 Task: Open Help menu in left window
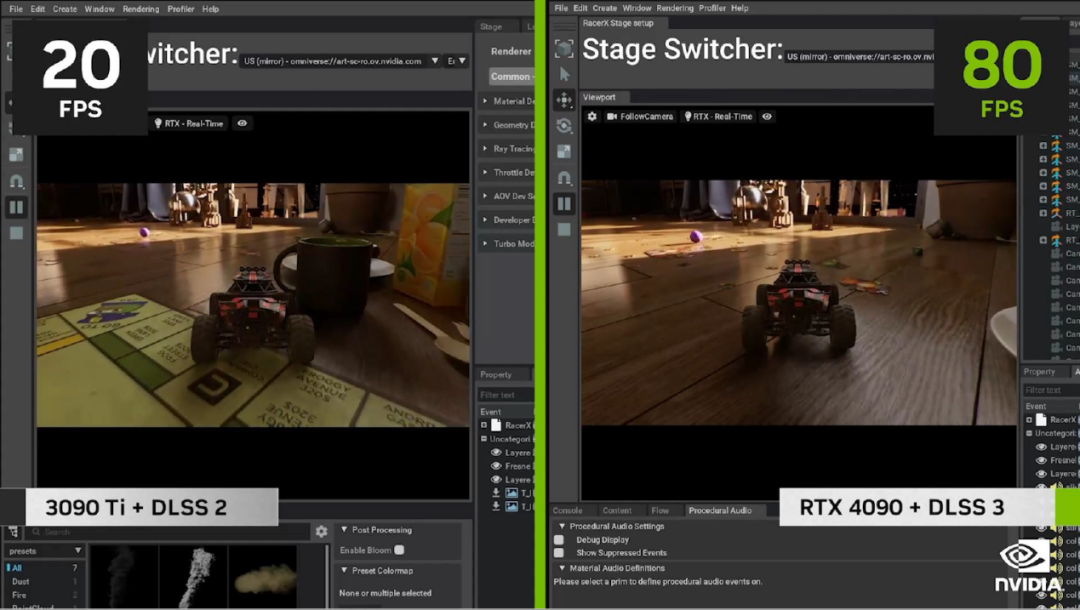211,9
